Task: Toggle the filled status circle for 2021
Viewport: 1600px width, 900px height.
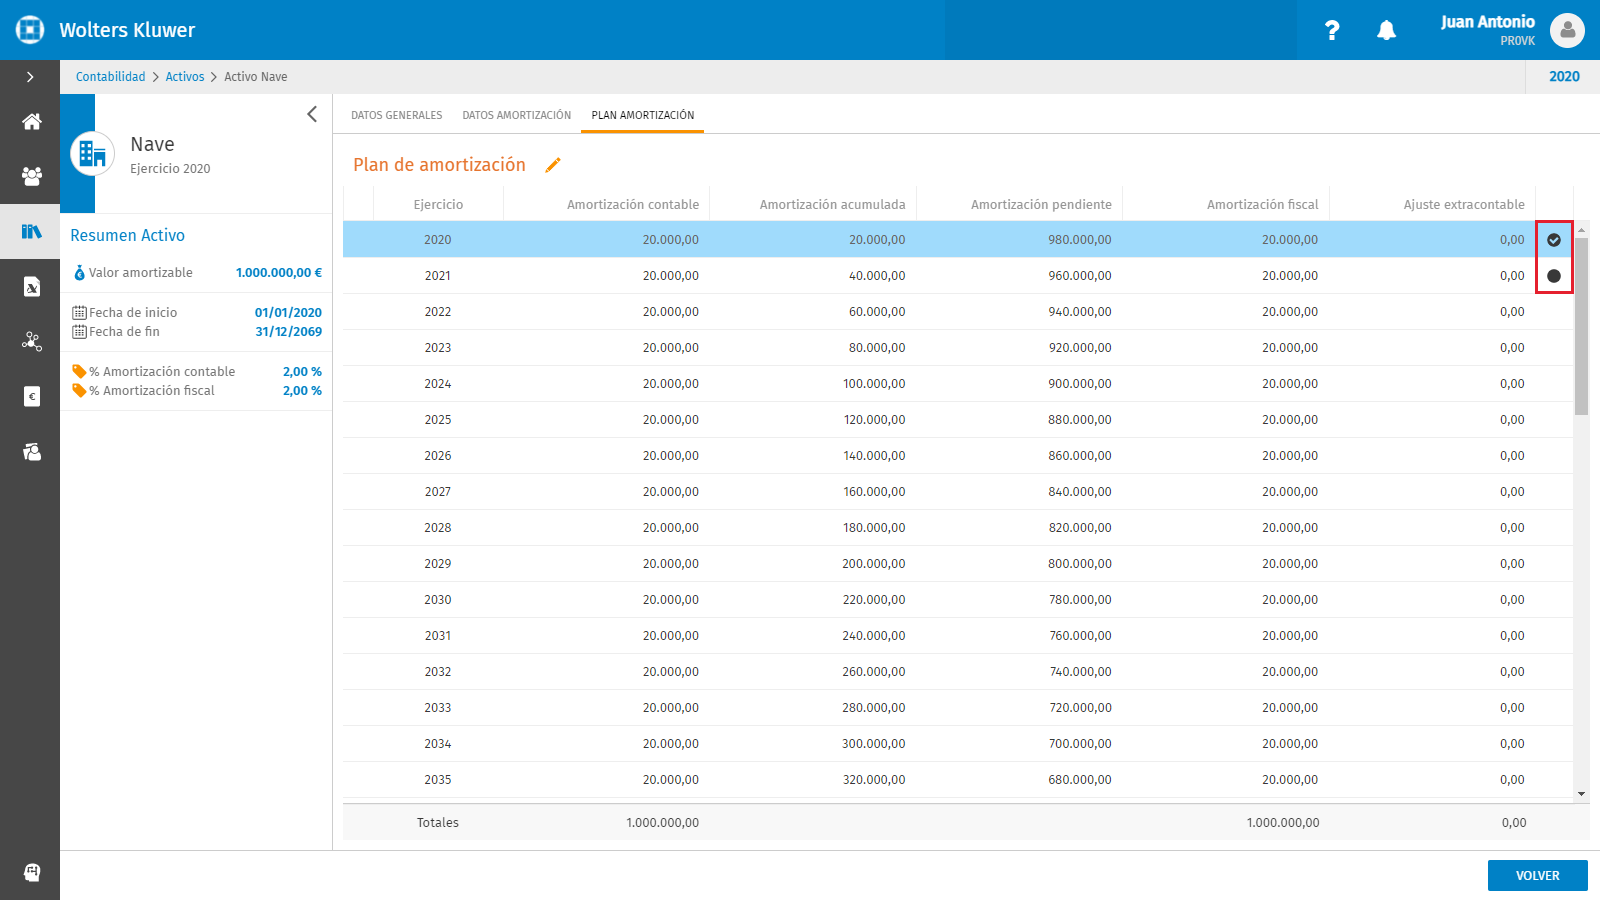Action: (x=1554, y=276)
